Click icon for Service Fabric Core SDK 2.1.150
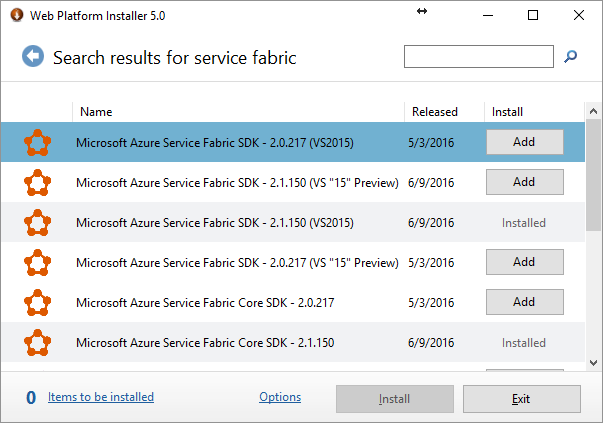The image size is (603, 423). click(x=37, y=343)
